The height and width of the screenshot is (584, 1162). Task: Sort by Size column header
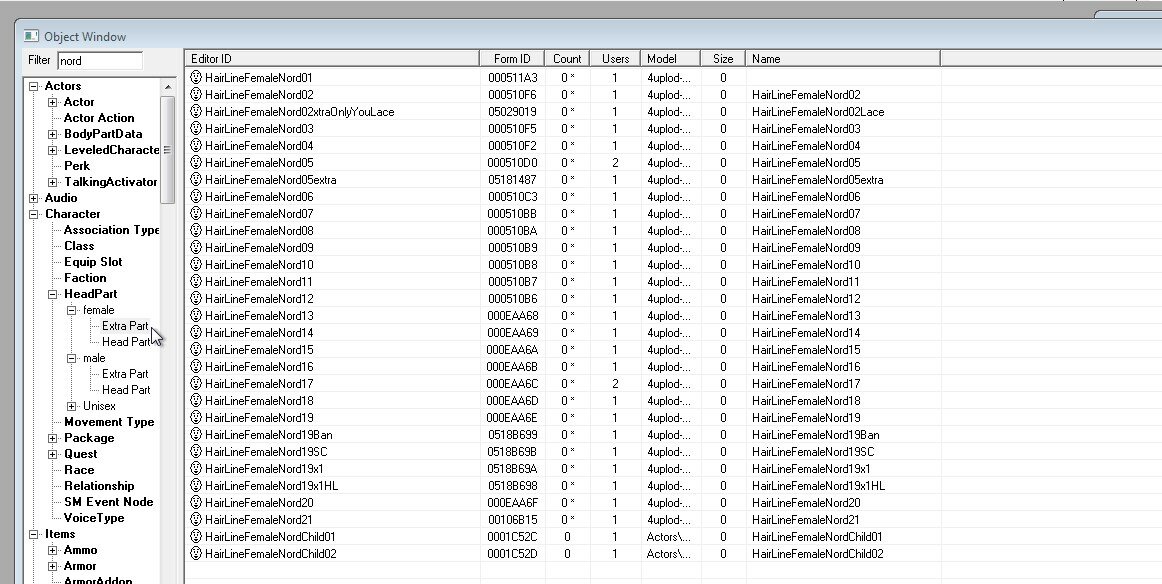click(x=723, y=59)
